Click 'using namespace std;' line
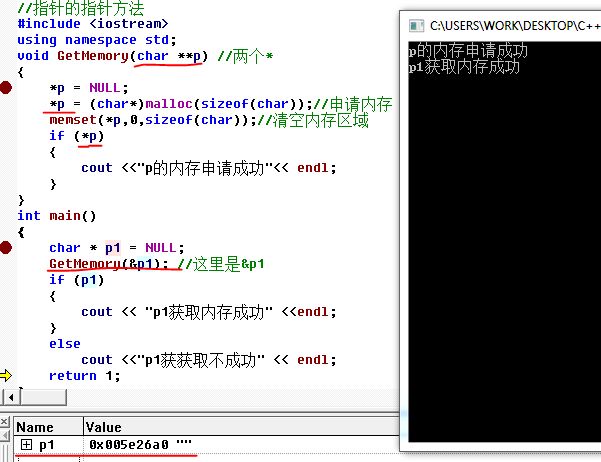The width and height of the screenshot is (601, 462). [97, 40]
